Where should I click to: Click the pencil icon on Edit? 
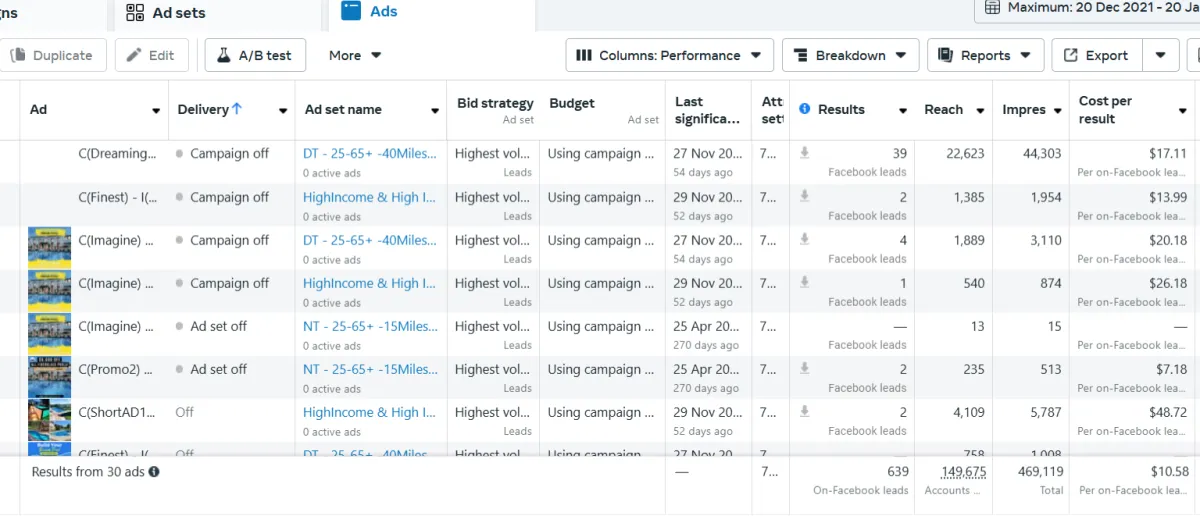pyautogui.click(x=135, y=56)
